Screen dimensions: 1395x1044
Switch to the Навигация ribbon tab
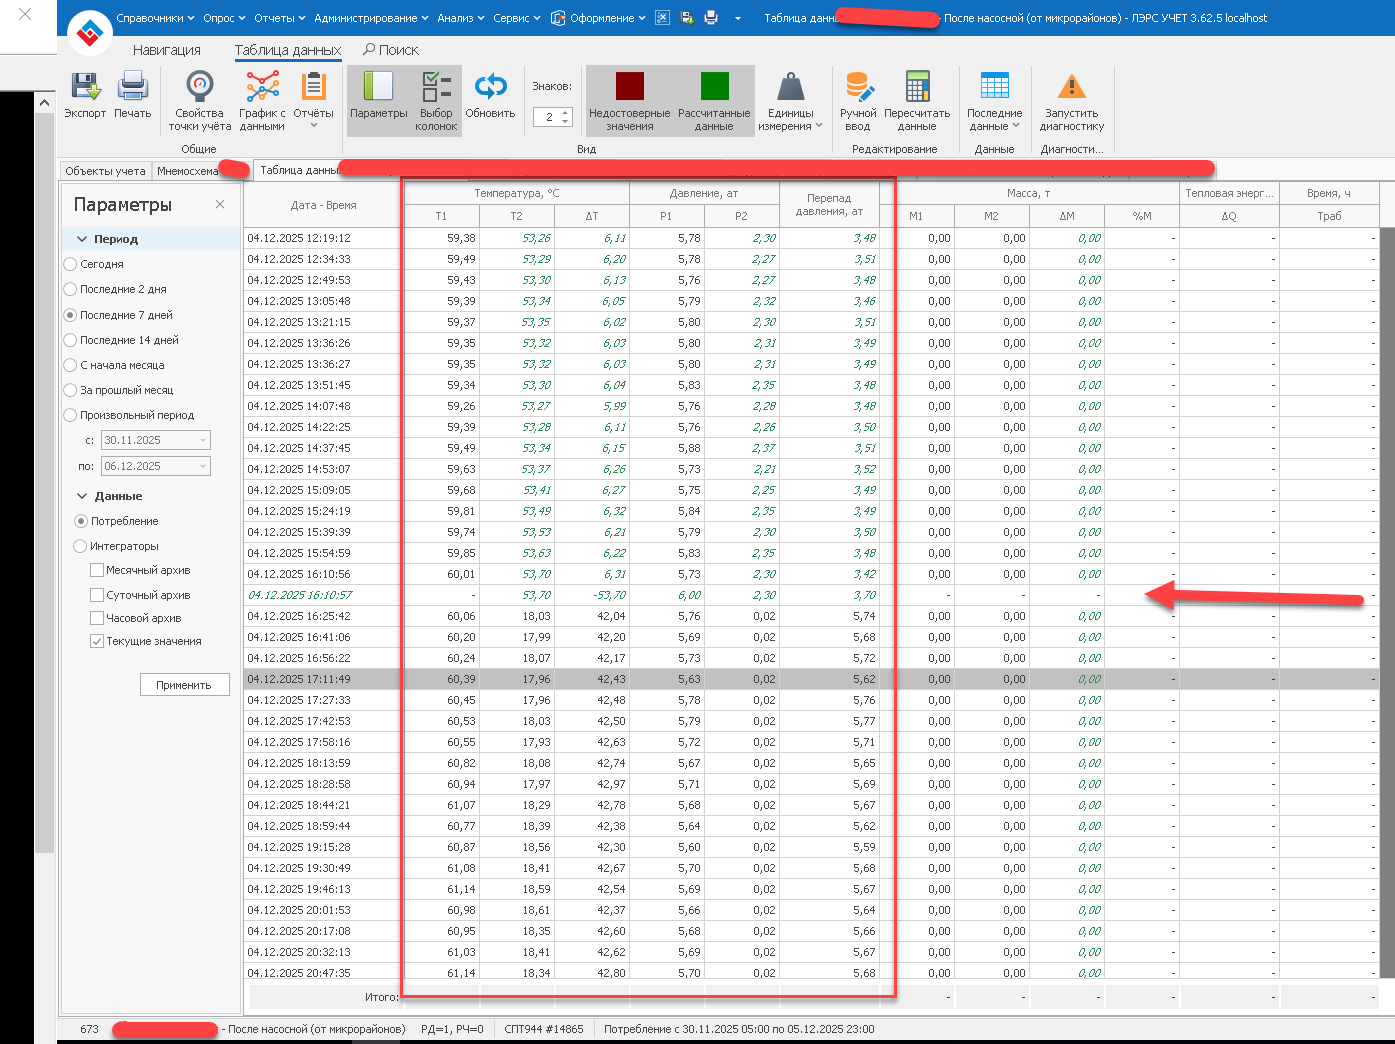click(167, 50)
